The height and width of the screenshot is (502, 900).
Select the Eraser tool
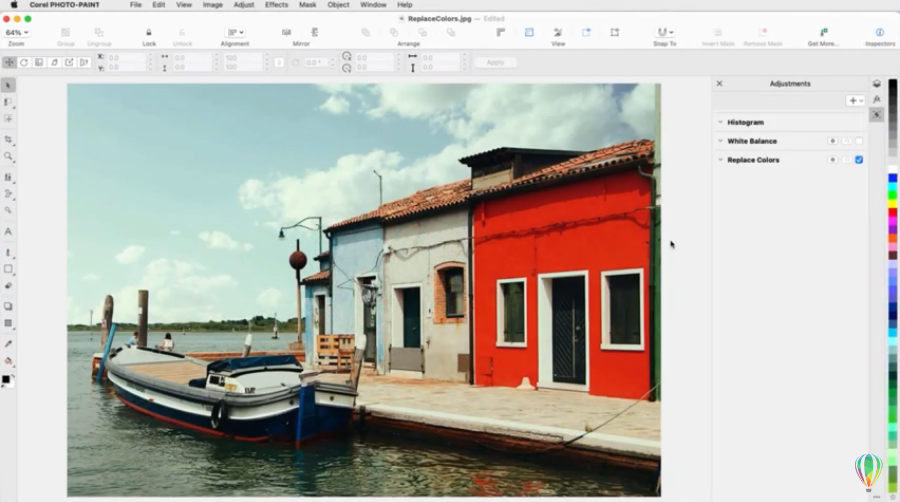(8, 286)
